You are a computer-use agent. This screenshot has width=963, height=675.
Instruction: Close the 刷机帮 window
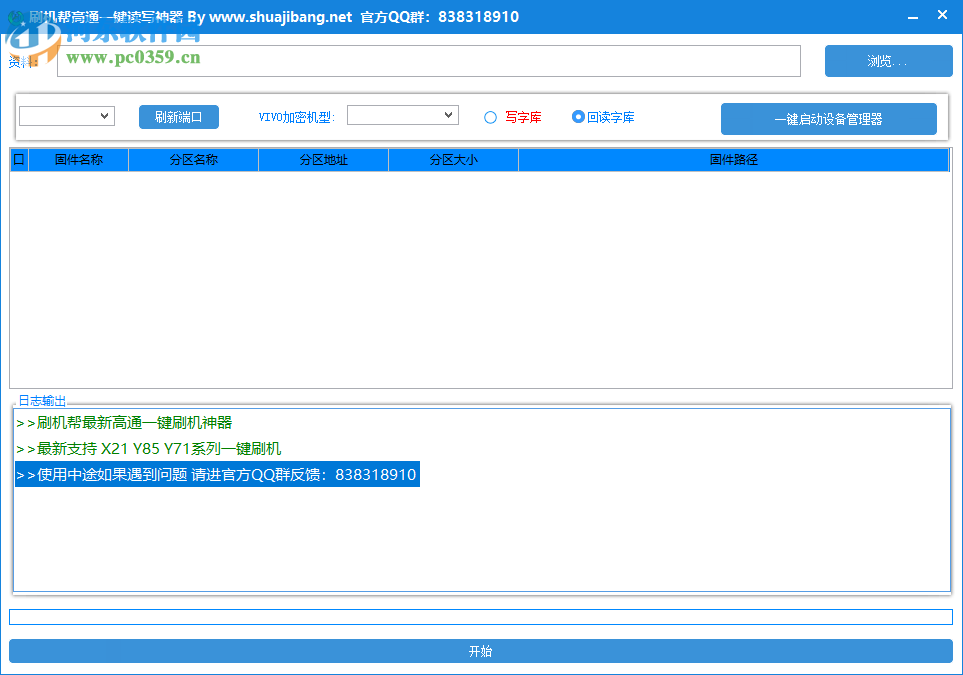click(x=943, y=15)
